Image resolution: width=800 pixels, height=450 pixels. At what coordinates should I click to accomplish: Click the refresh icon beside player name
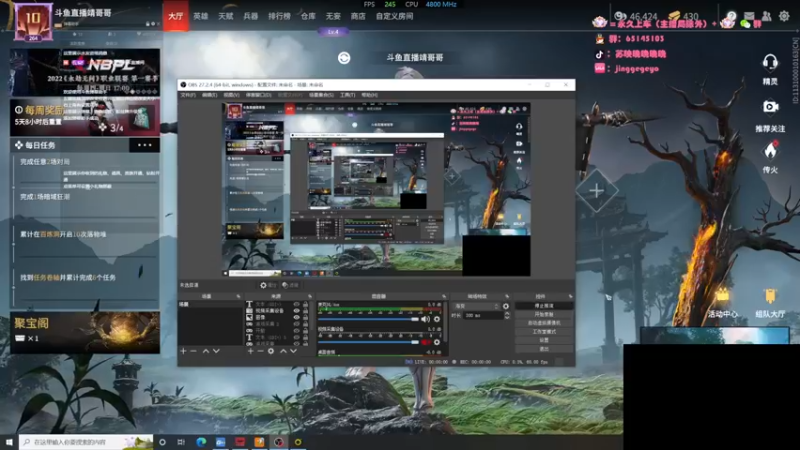[x=344, y=58]
